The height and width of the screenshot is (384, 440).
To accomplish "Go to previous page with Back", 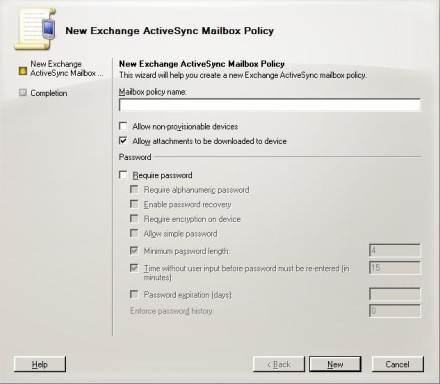I will [279, 364].
